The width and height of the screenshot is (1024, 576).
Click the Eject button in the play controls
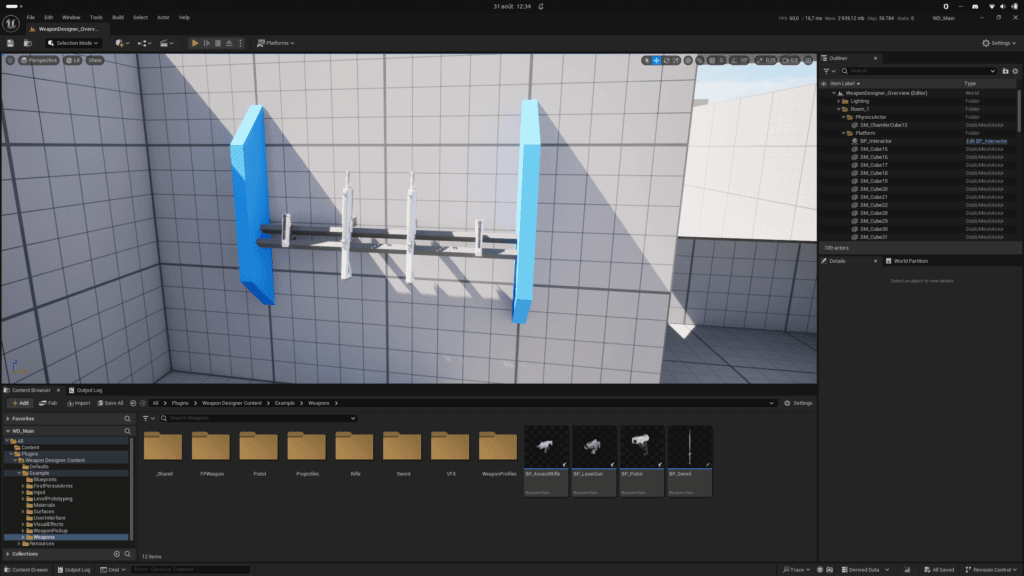click(x=229, y=43)
